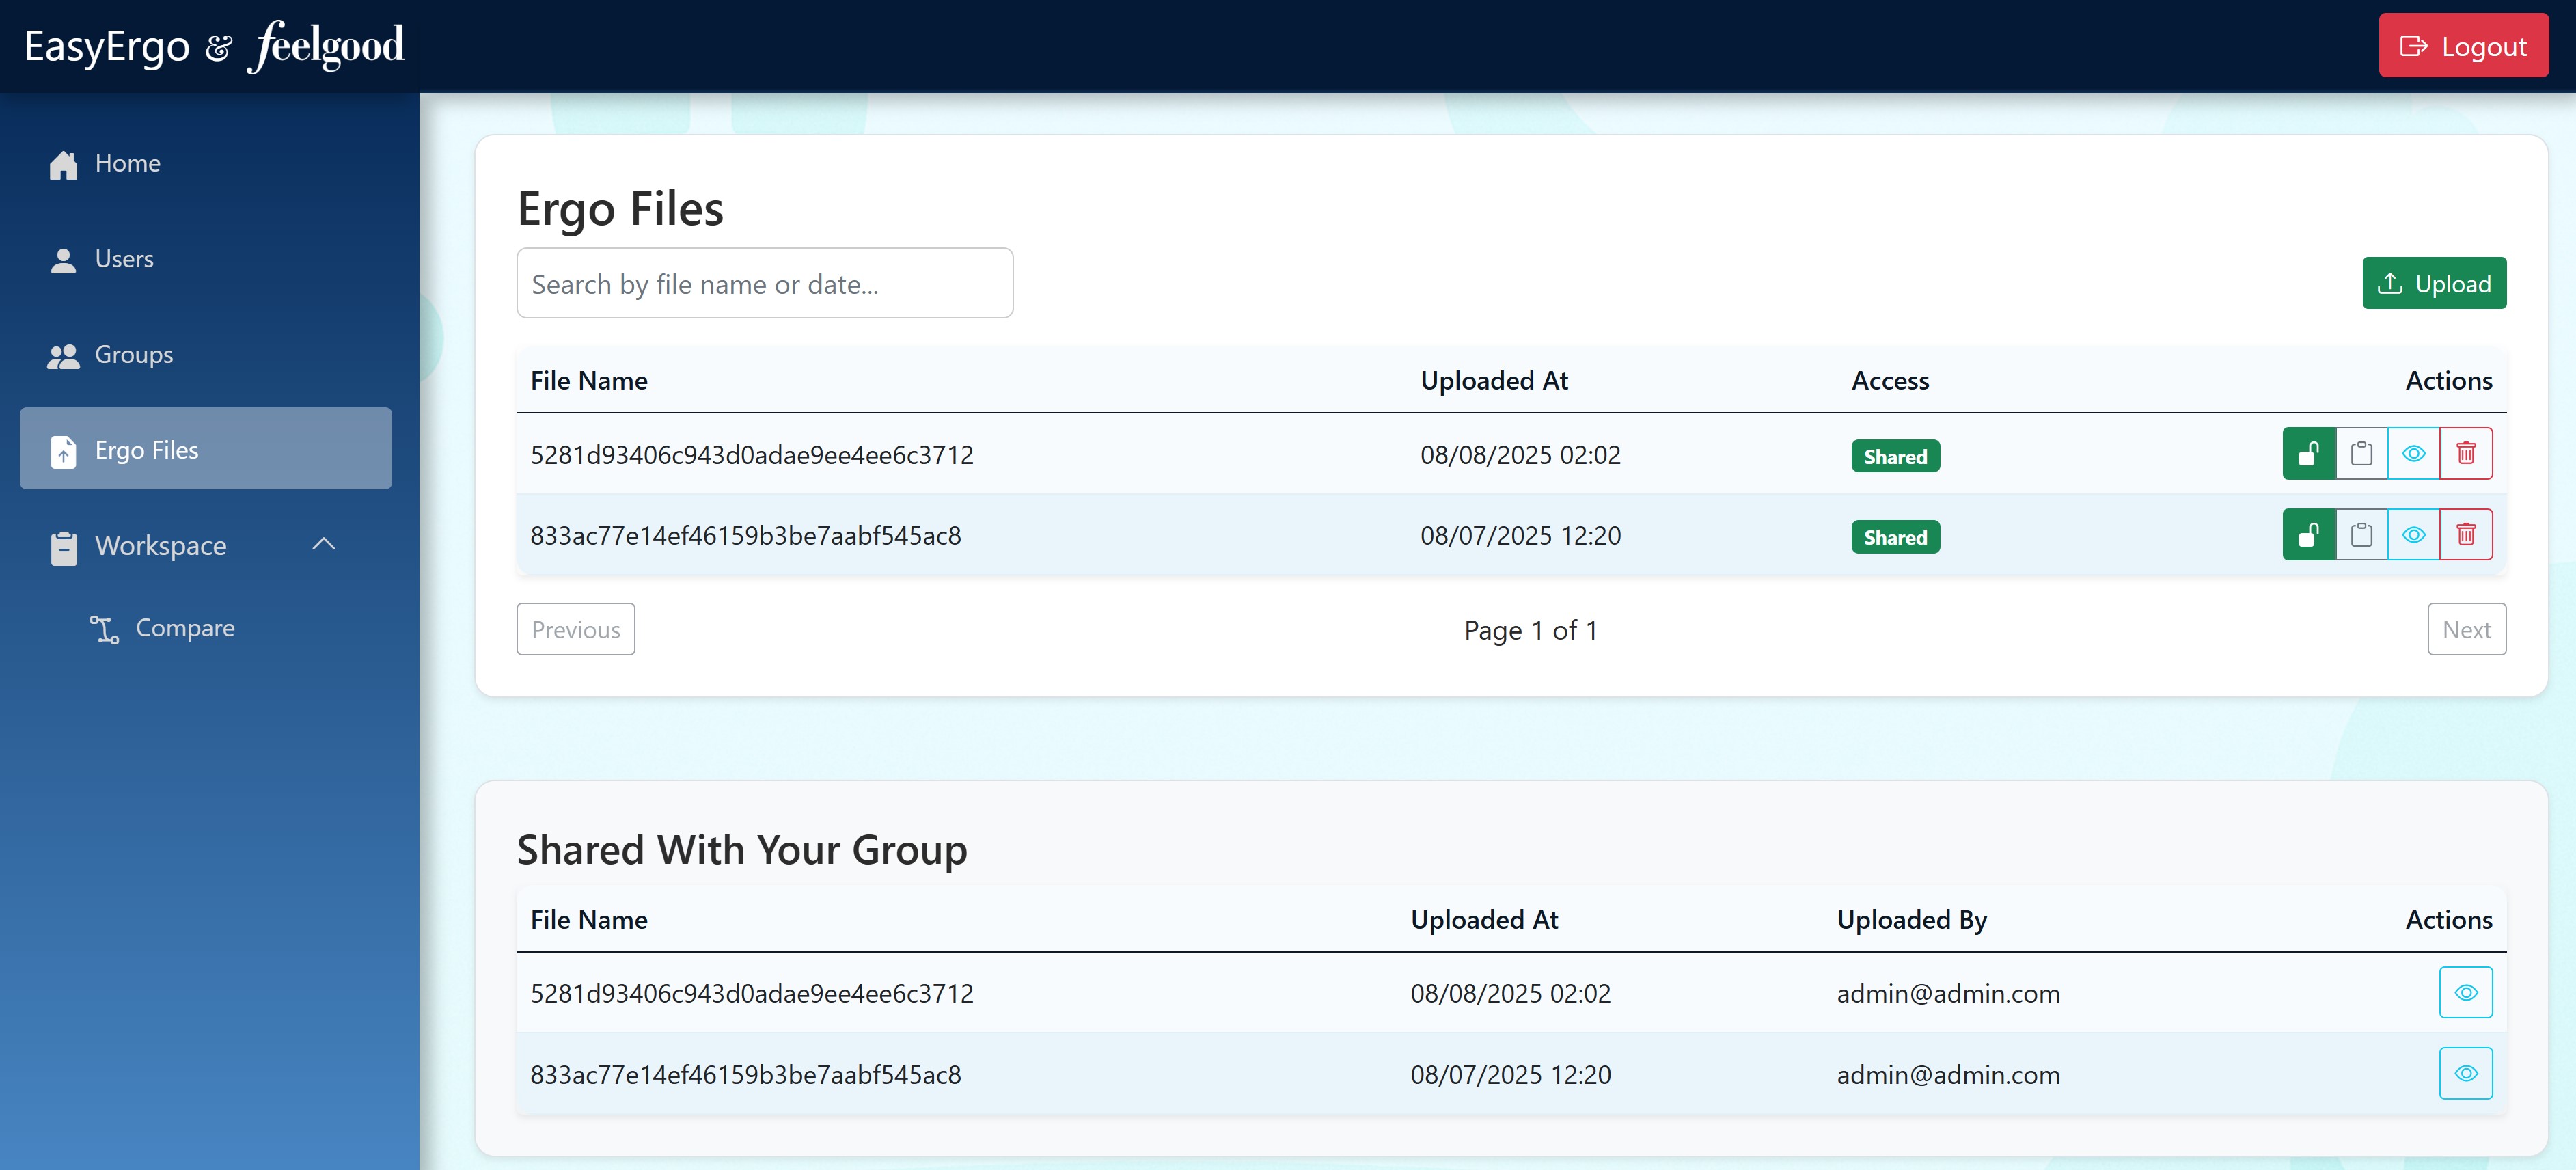Image resolution: width=2576 pixels, height=1170 pixels.
Task: Click Uploaded By column header
Action: pyautogui.click(x=1912, y=920)
